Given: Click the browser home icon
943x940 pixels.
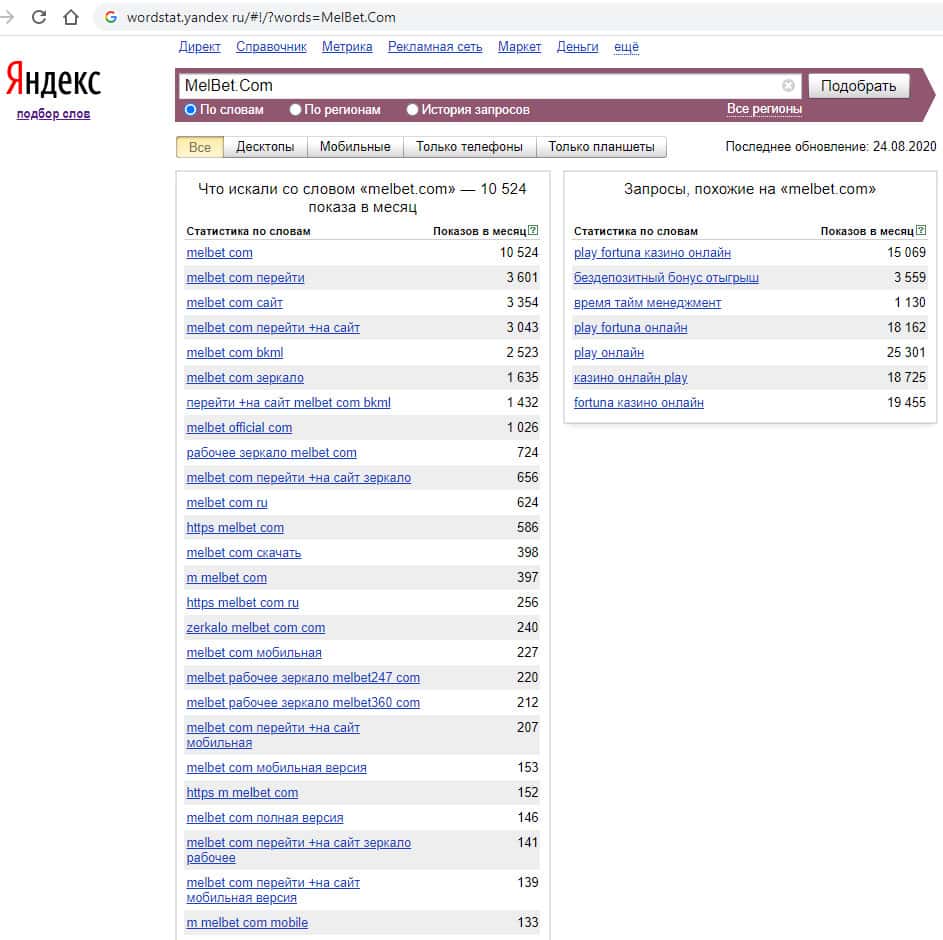Looking at the screenshot, I should pos(70,17).
